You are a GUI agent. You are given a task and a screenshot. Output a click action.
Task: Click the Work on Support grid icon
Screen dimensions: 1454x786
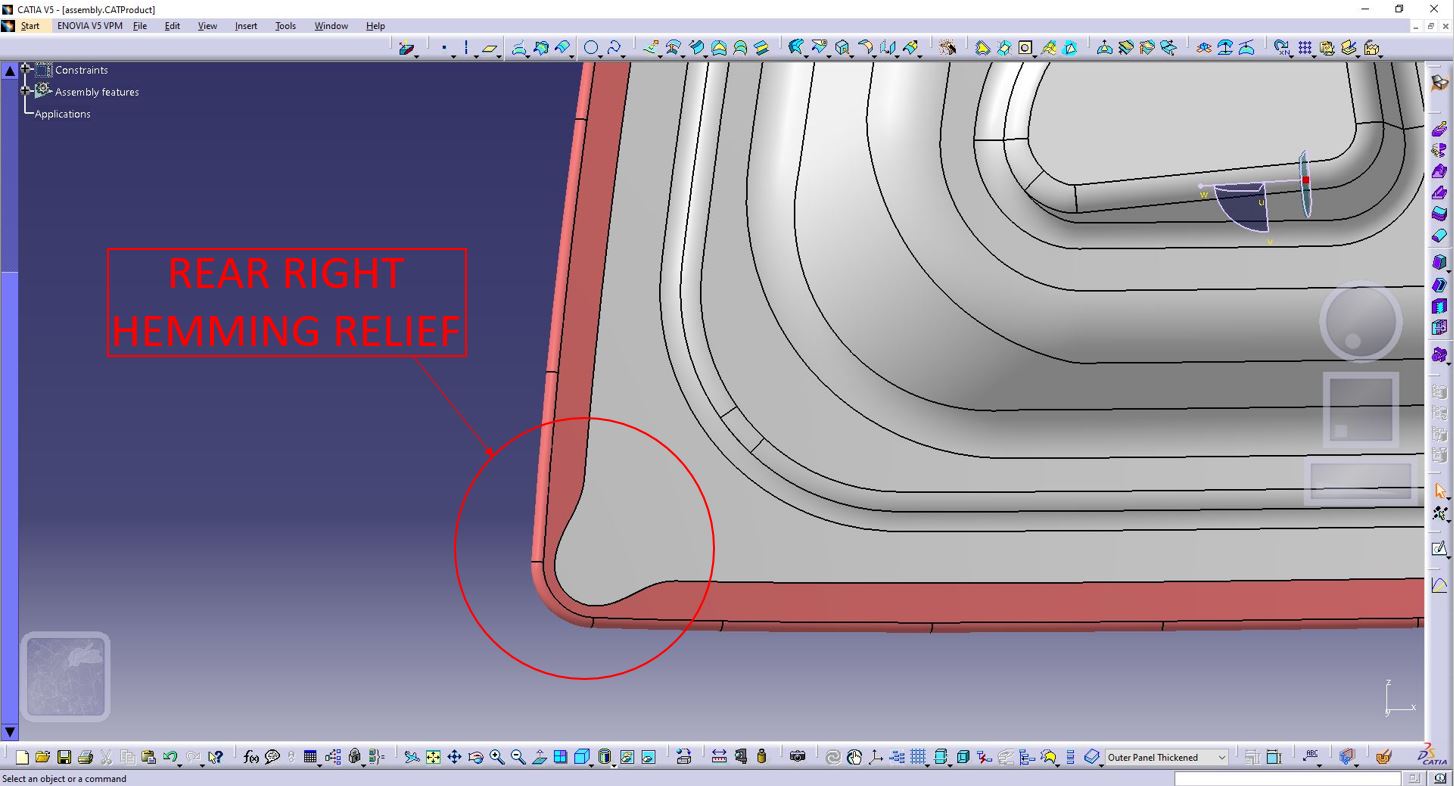[x=918, y=758]
